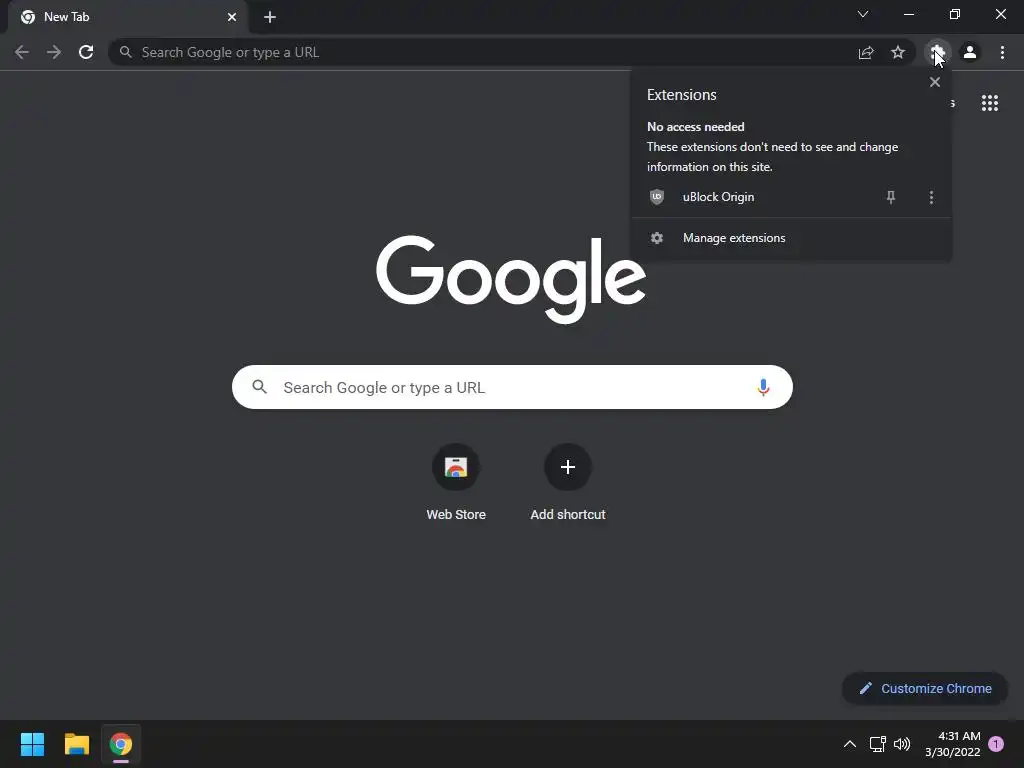Open the notification badge in taskbar
Viewport: 1024px width, 768px height.
[996, 744]
